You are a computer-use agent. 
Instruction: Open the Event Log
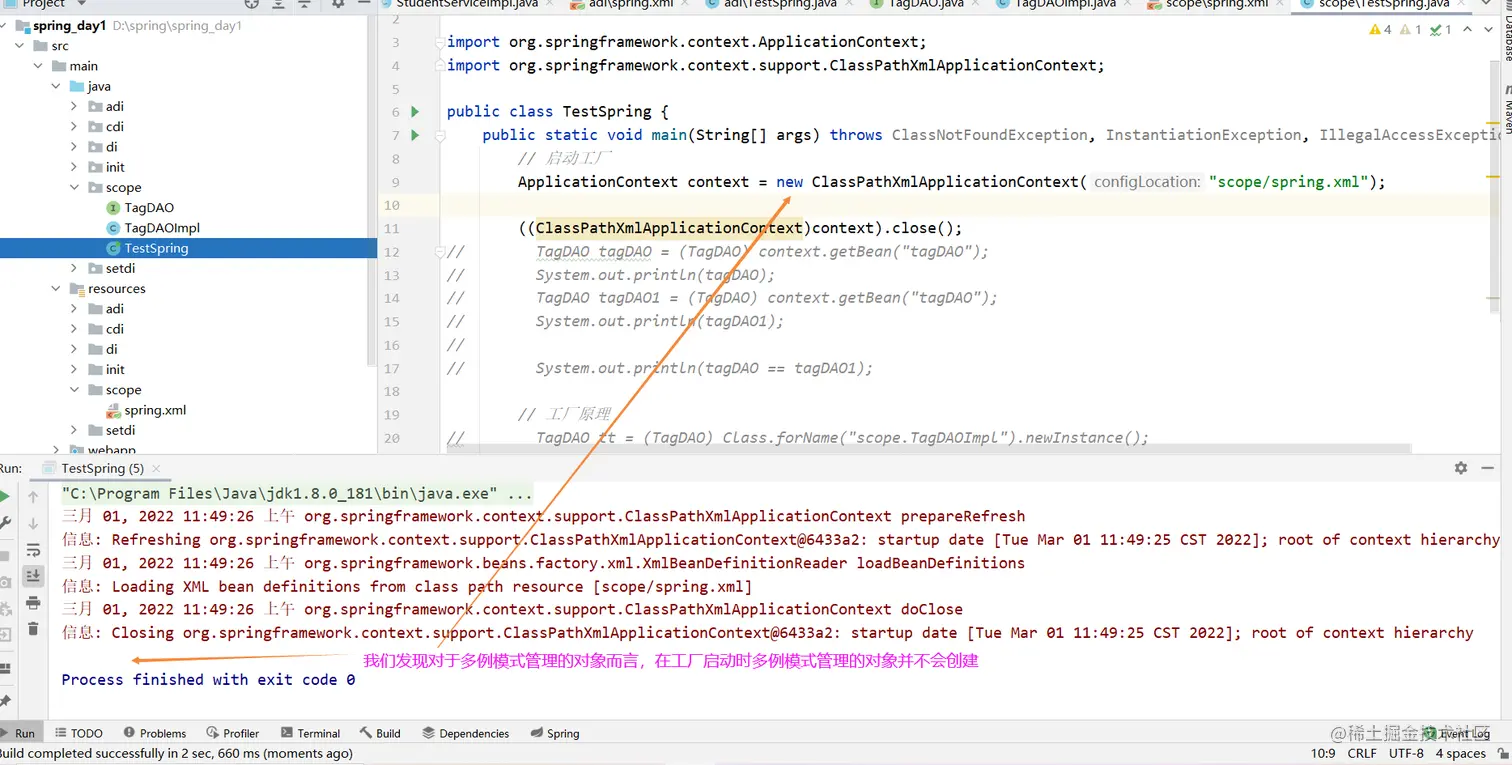pyautogui.click(x=1456, y=733)
